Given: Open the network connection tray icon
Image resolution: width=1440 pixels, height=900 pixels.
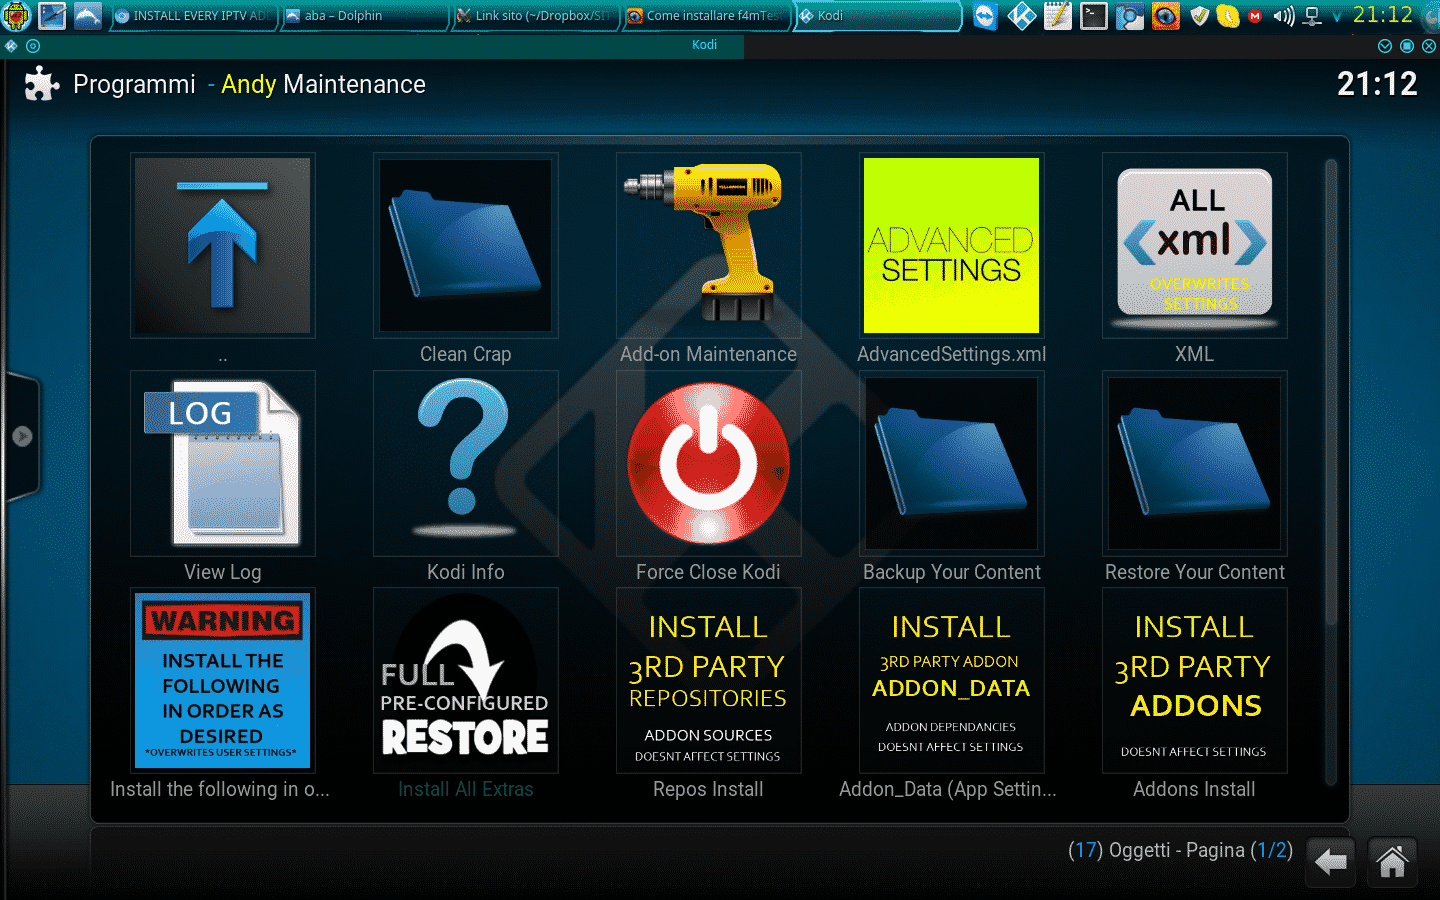Looking at the screenshot, I should pos(1312,16).
